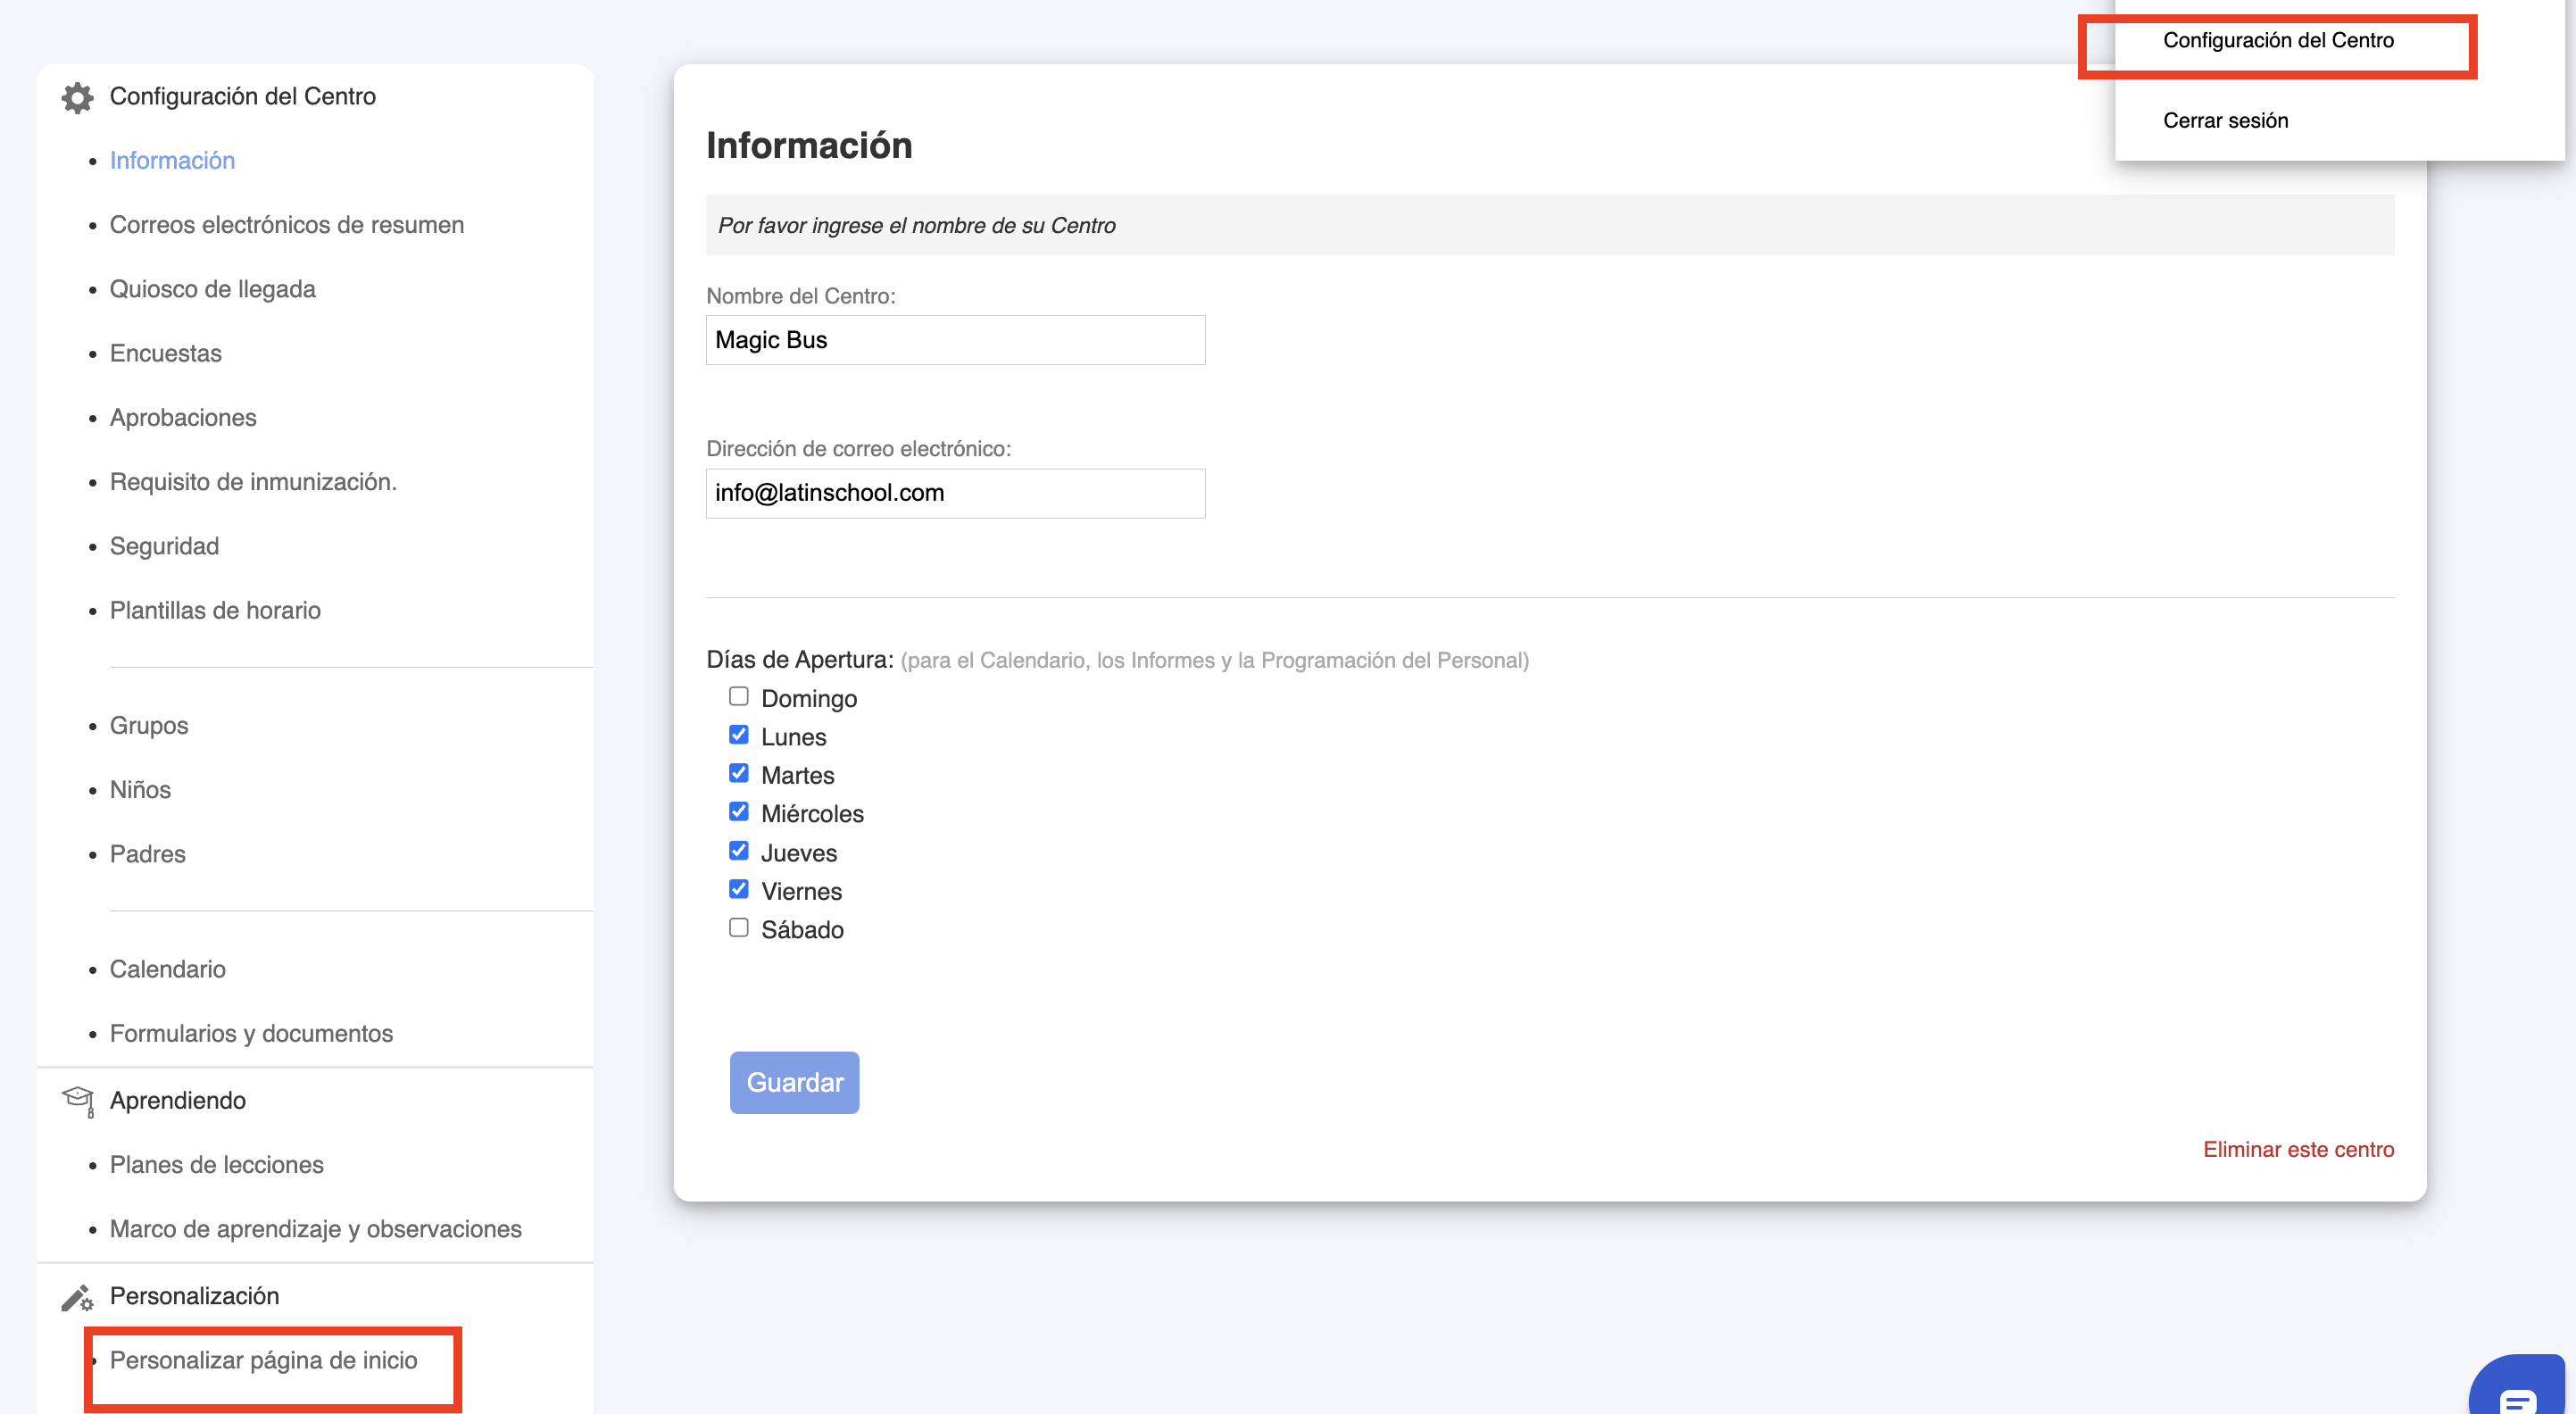Image resolution: width=2576 pixels, height=1414 pixels.
Task: Open Personalizar página de inicio
Action: (263, 1360)
